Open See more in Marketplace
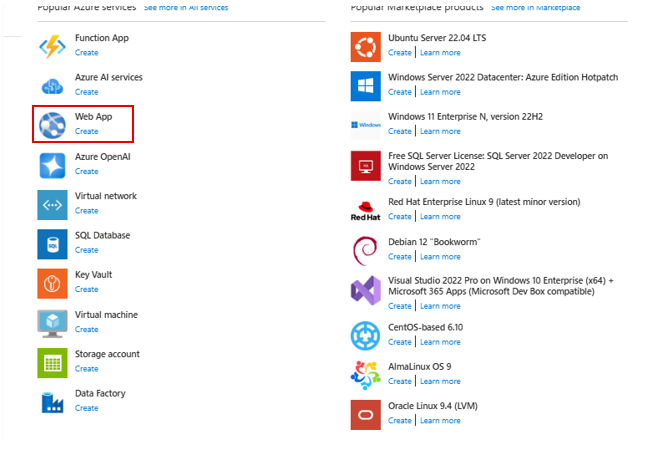This screenshot has width=647, height=450. pos(535,7)
